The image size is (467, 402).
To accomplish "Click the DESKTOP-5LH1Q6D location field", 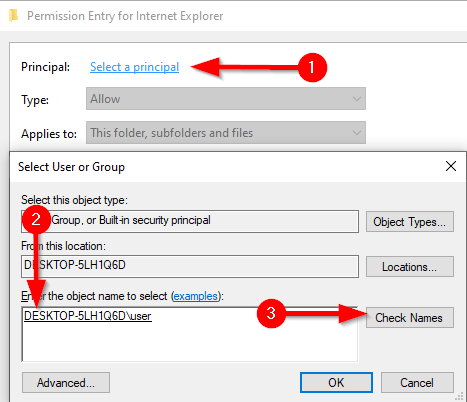I will (x=190, y=266).
